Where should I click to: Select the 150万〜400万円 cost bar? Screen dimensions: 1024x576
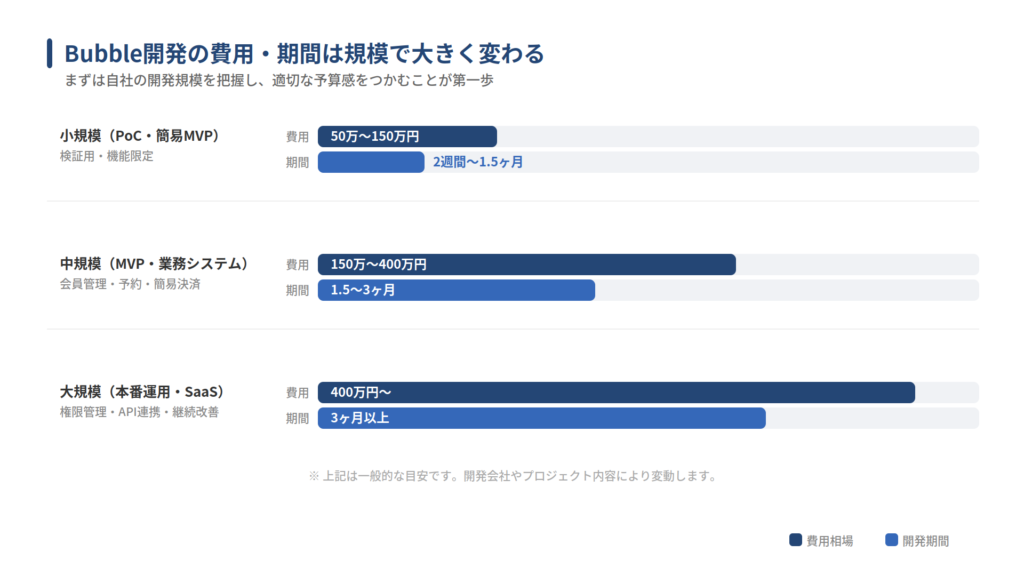526,264
